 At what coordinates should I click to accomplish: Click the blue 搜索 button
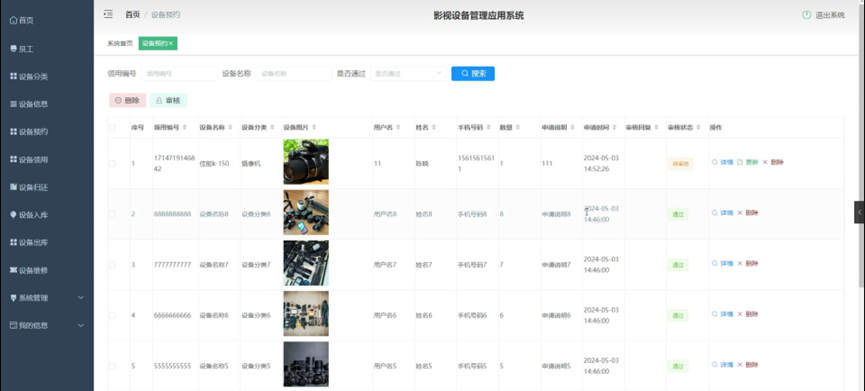[x=473, y=73]
